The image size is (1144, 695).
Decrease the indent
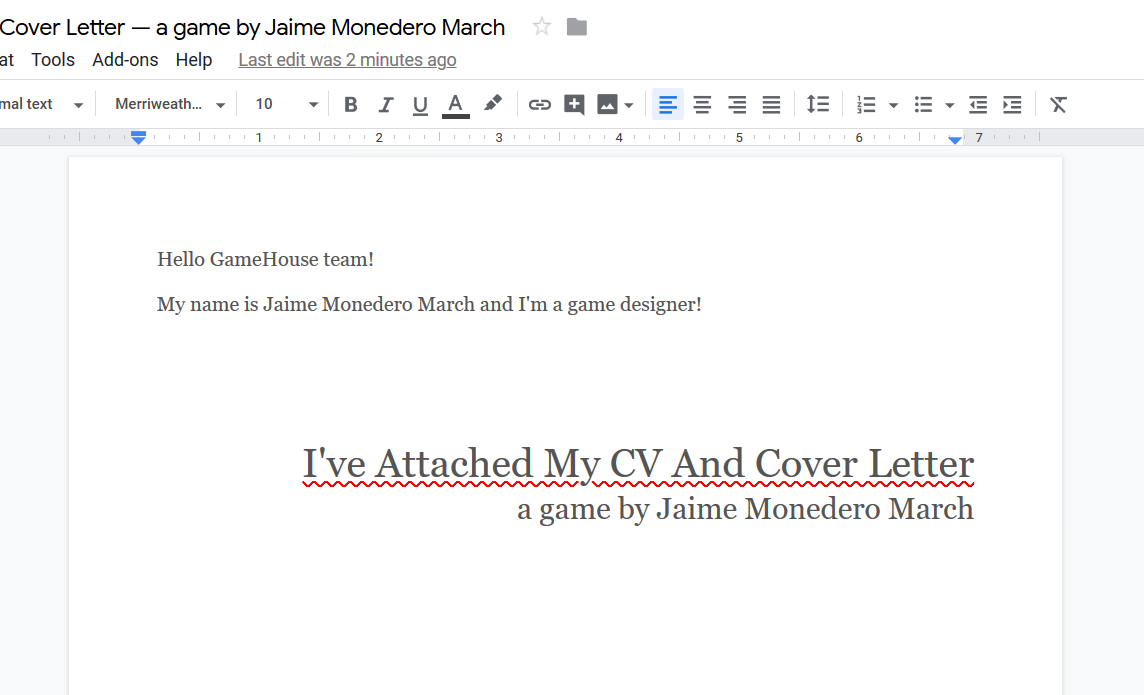(978, 104)
